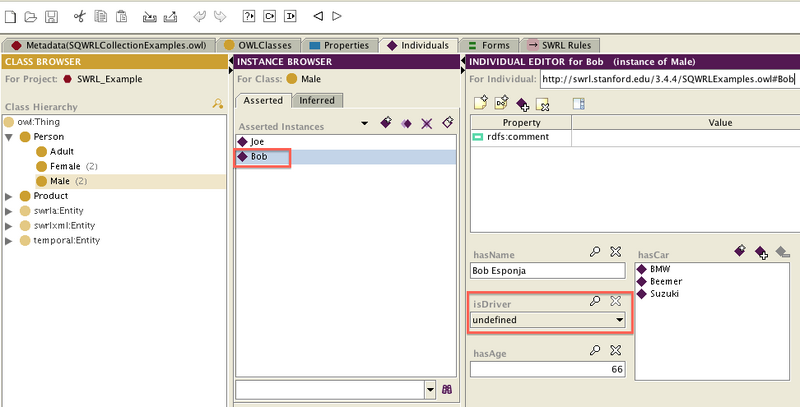Screen dimensions: 800x407
Task: Click outlined diamond icon after delete instance
Action: (x=447, y=122)
